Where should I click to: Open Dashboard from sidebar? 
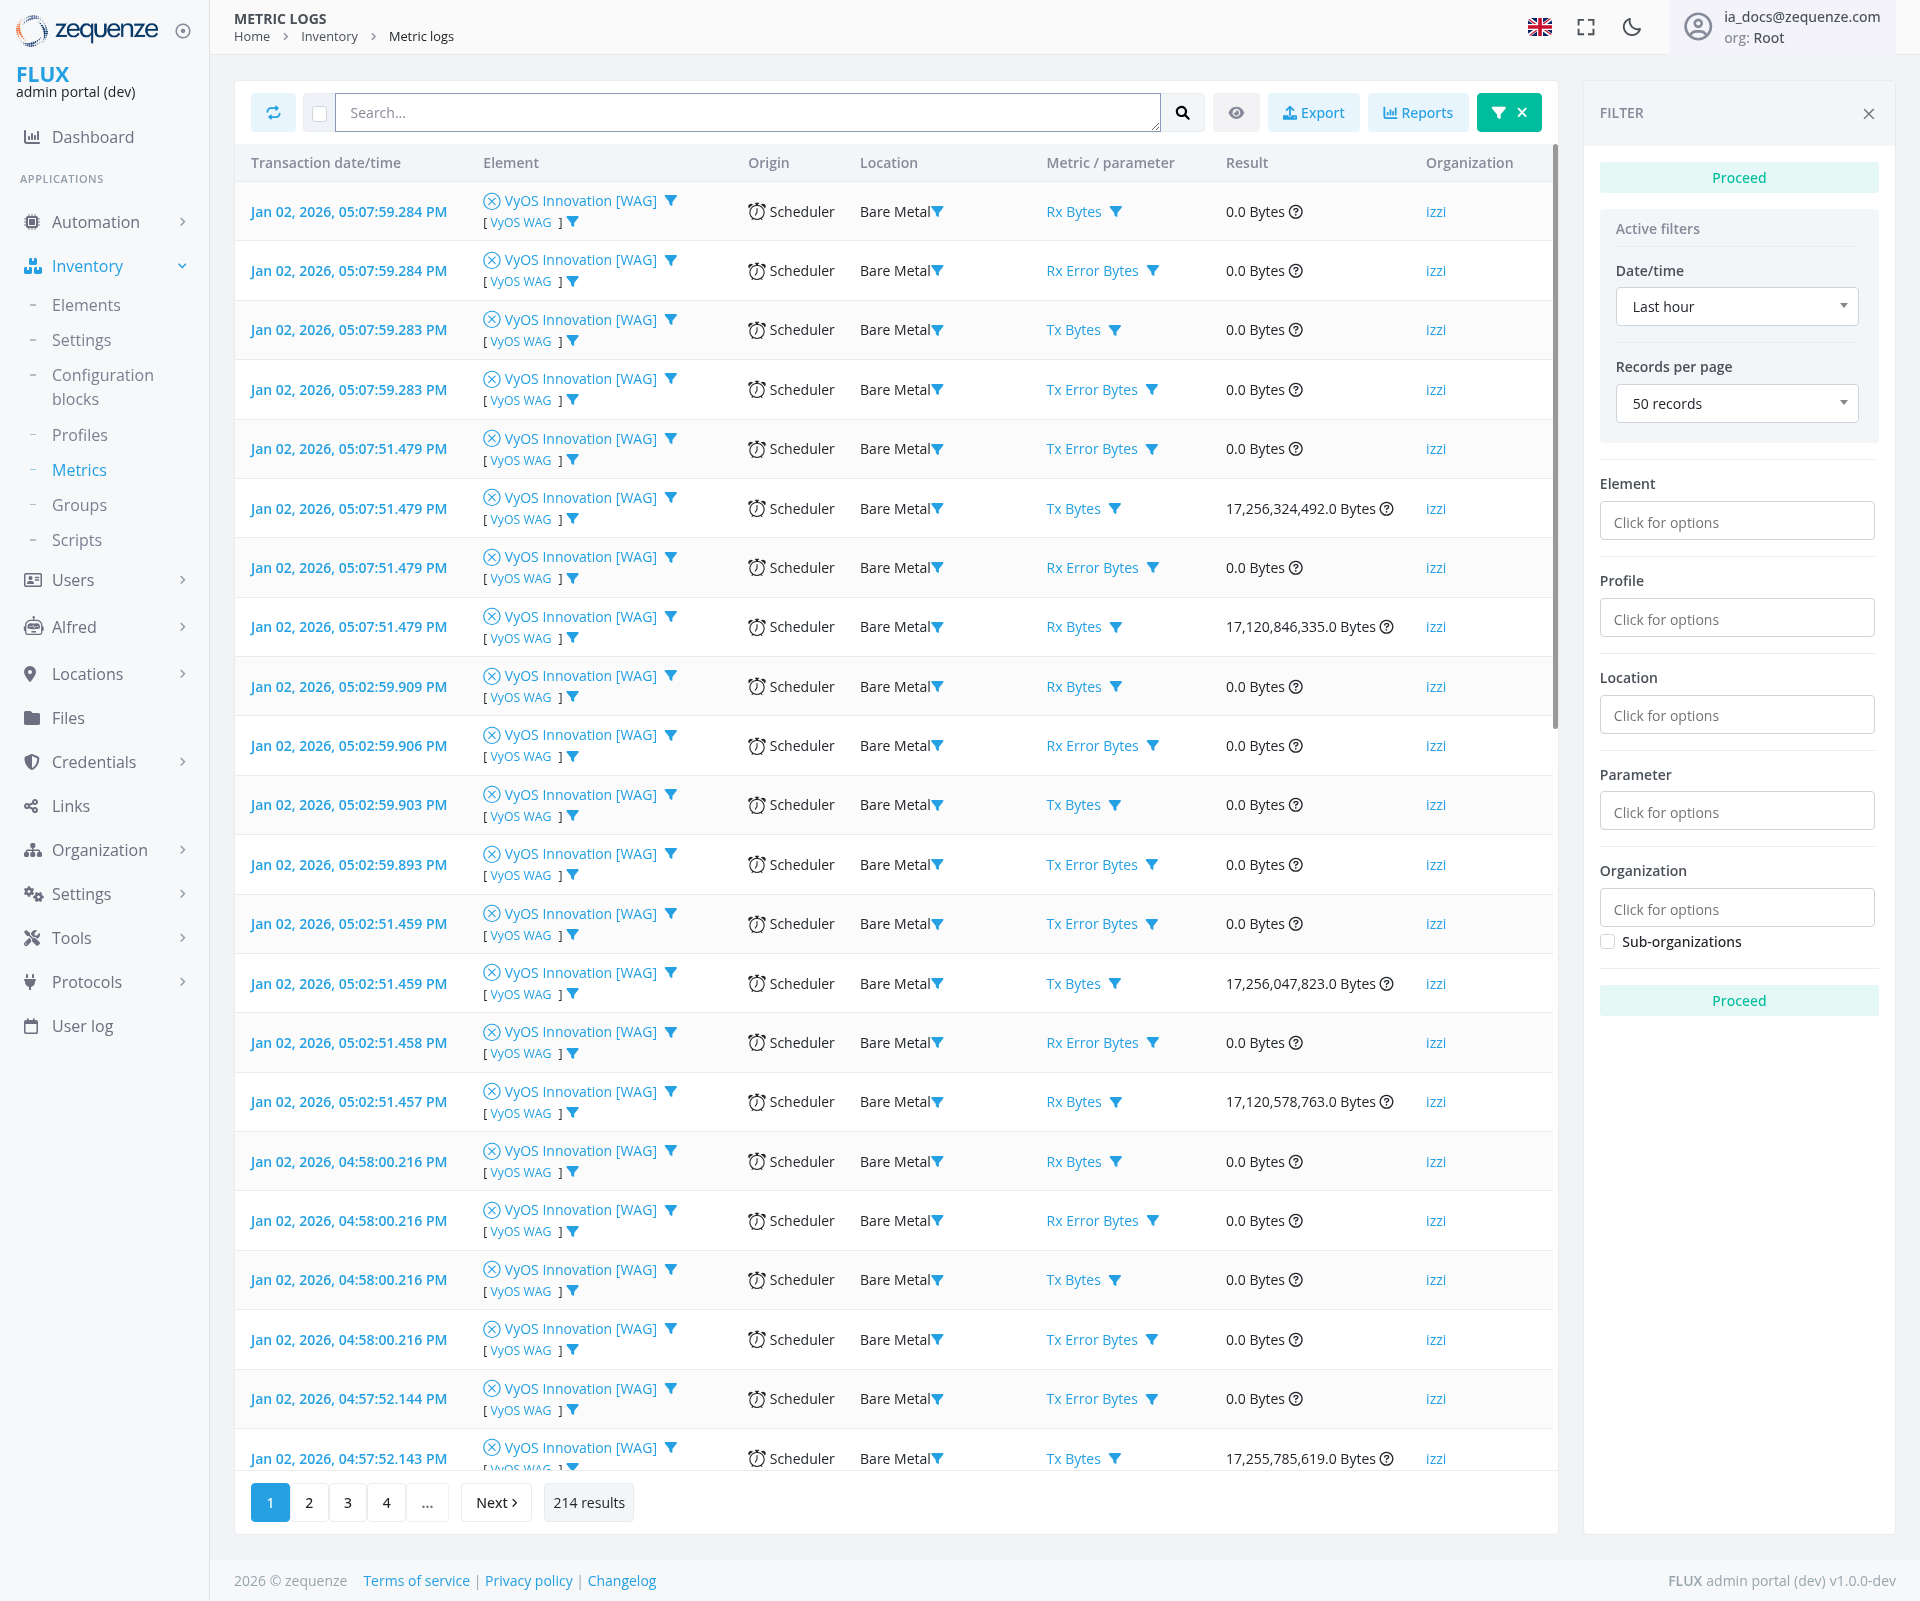click(93, 137)
